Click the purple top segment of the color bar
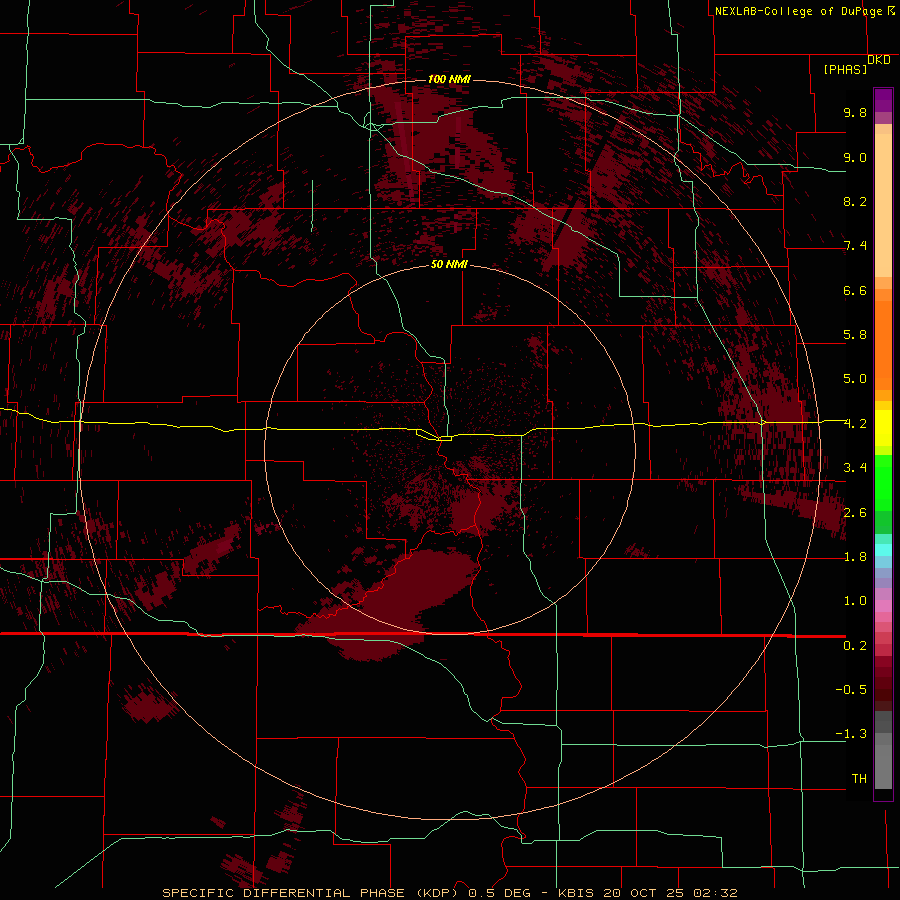Image resolution: width=900 pixels, height=900 pixels. tap(883, 100)
